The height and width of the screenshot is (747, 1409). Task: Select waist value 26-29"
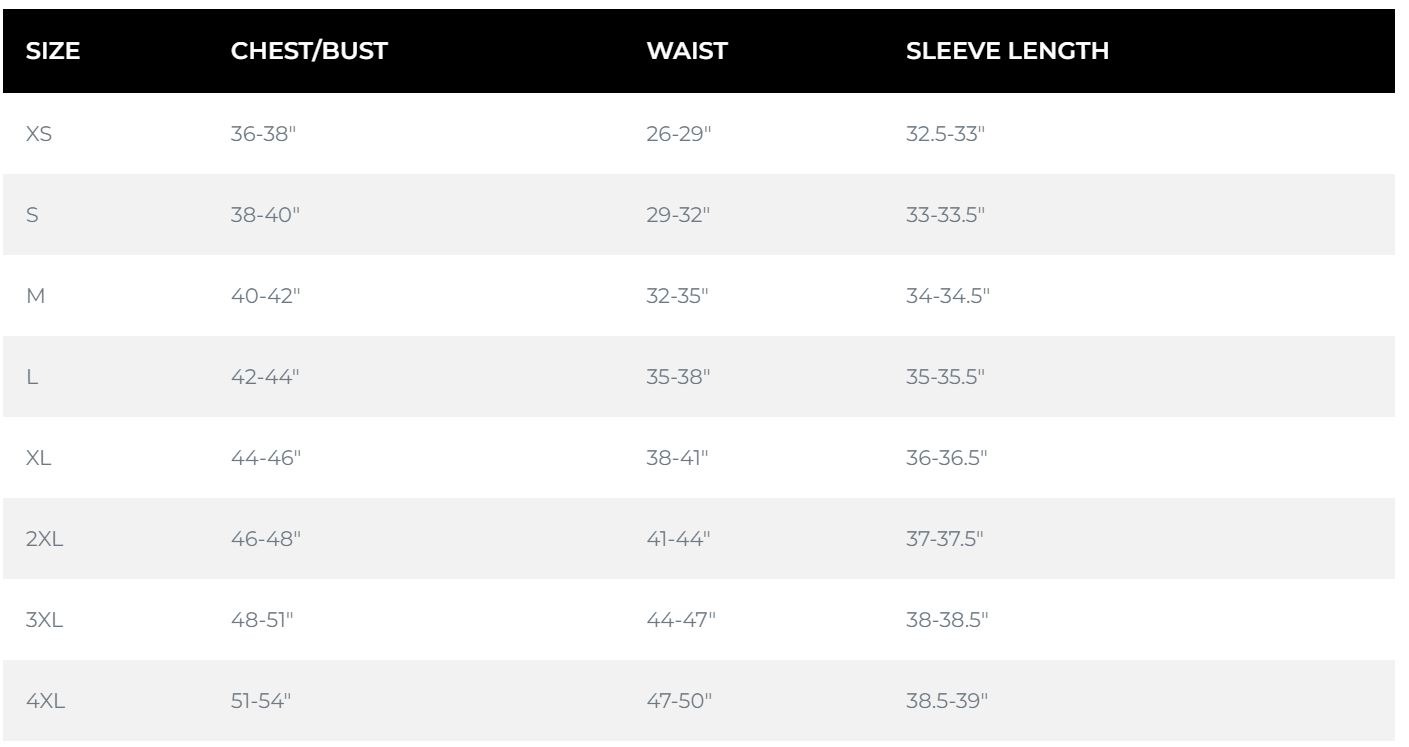tap(678, 134)
